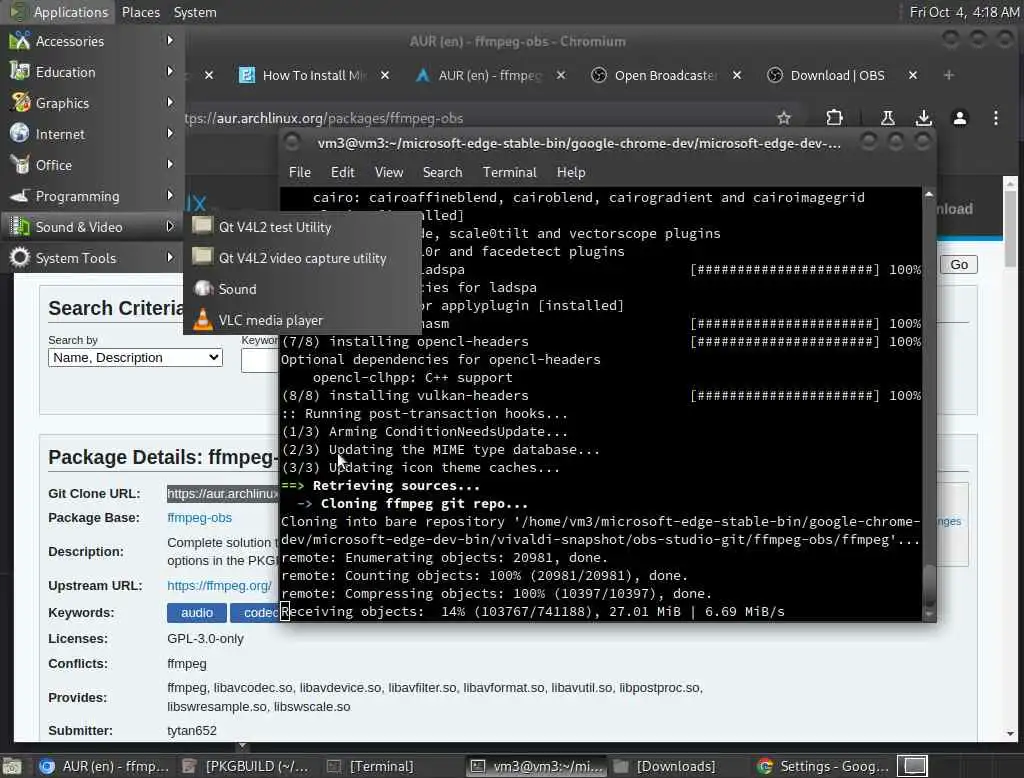The image size is (1024, 778).
Task: Close the How To Install tab
Action: click(385, 75)
